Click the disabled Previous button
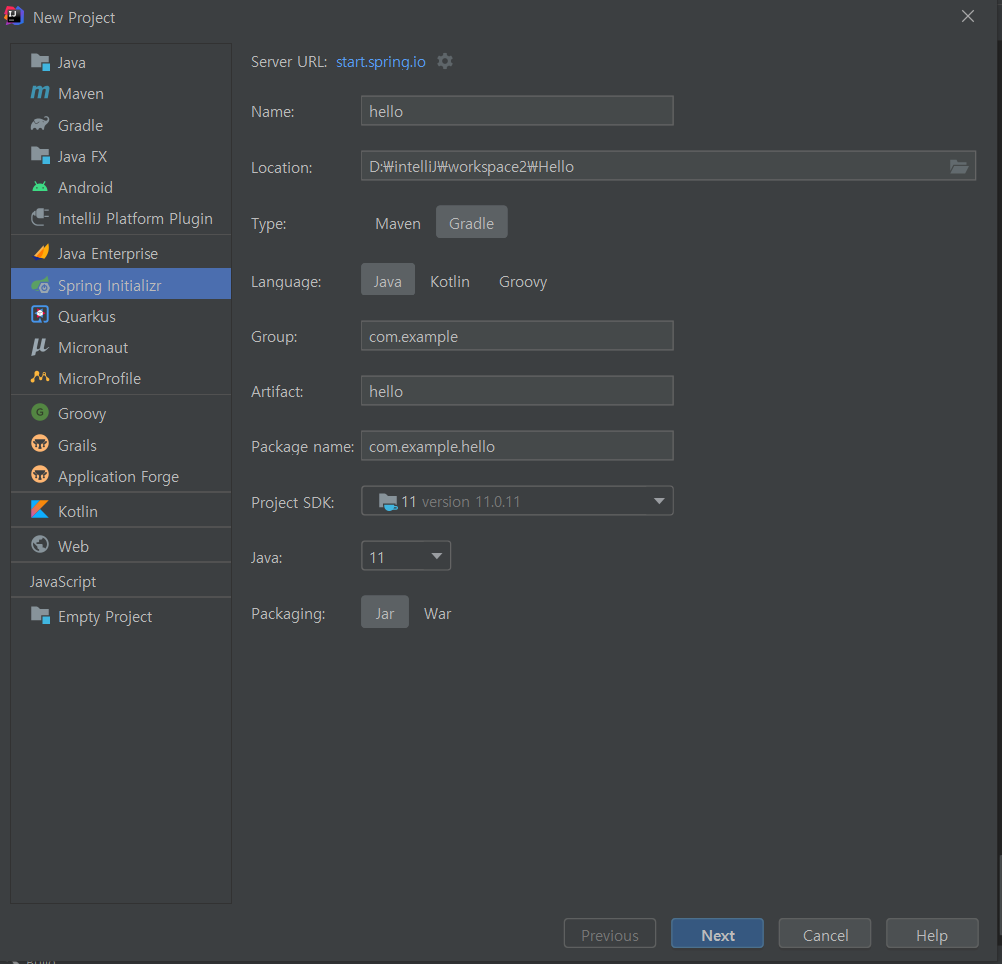1002x964 pixels. coord(610,933)
